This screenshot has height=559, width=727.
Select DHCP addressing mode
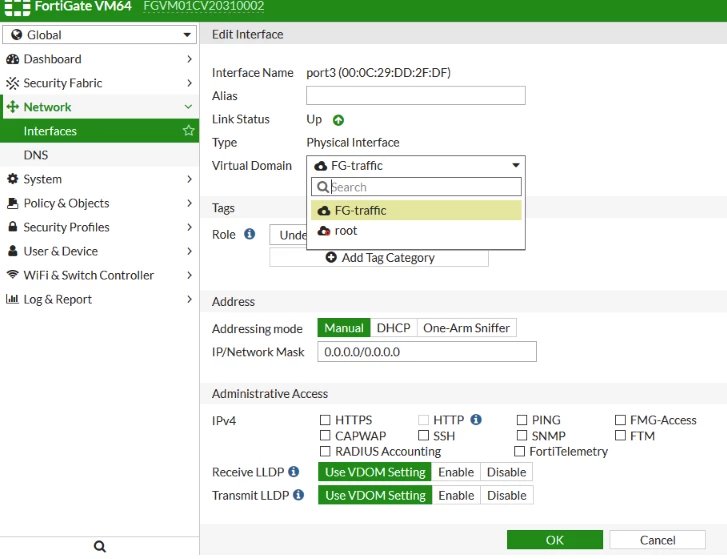(x=393, y=328)
